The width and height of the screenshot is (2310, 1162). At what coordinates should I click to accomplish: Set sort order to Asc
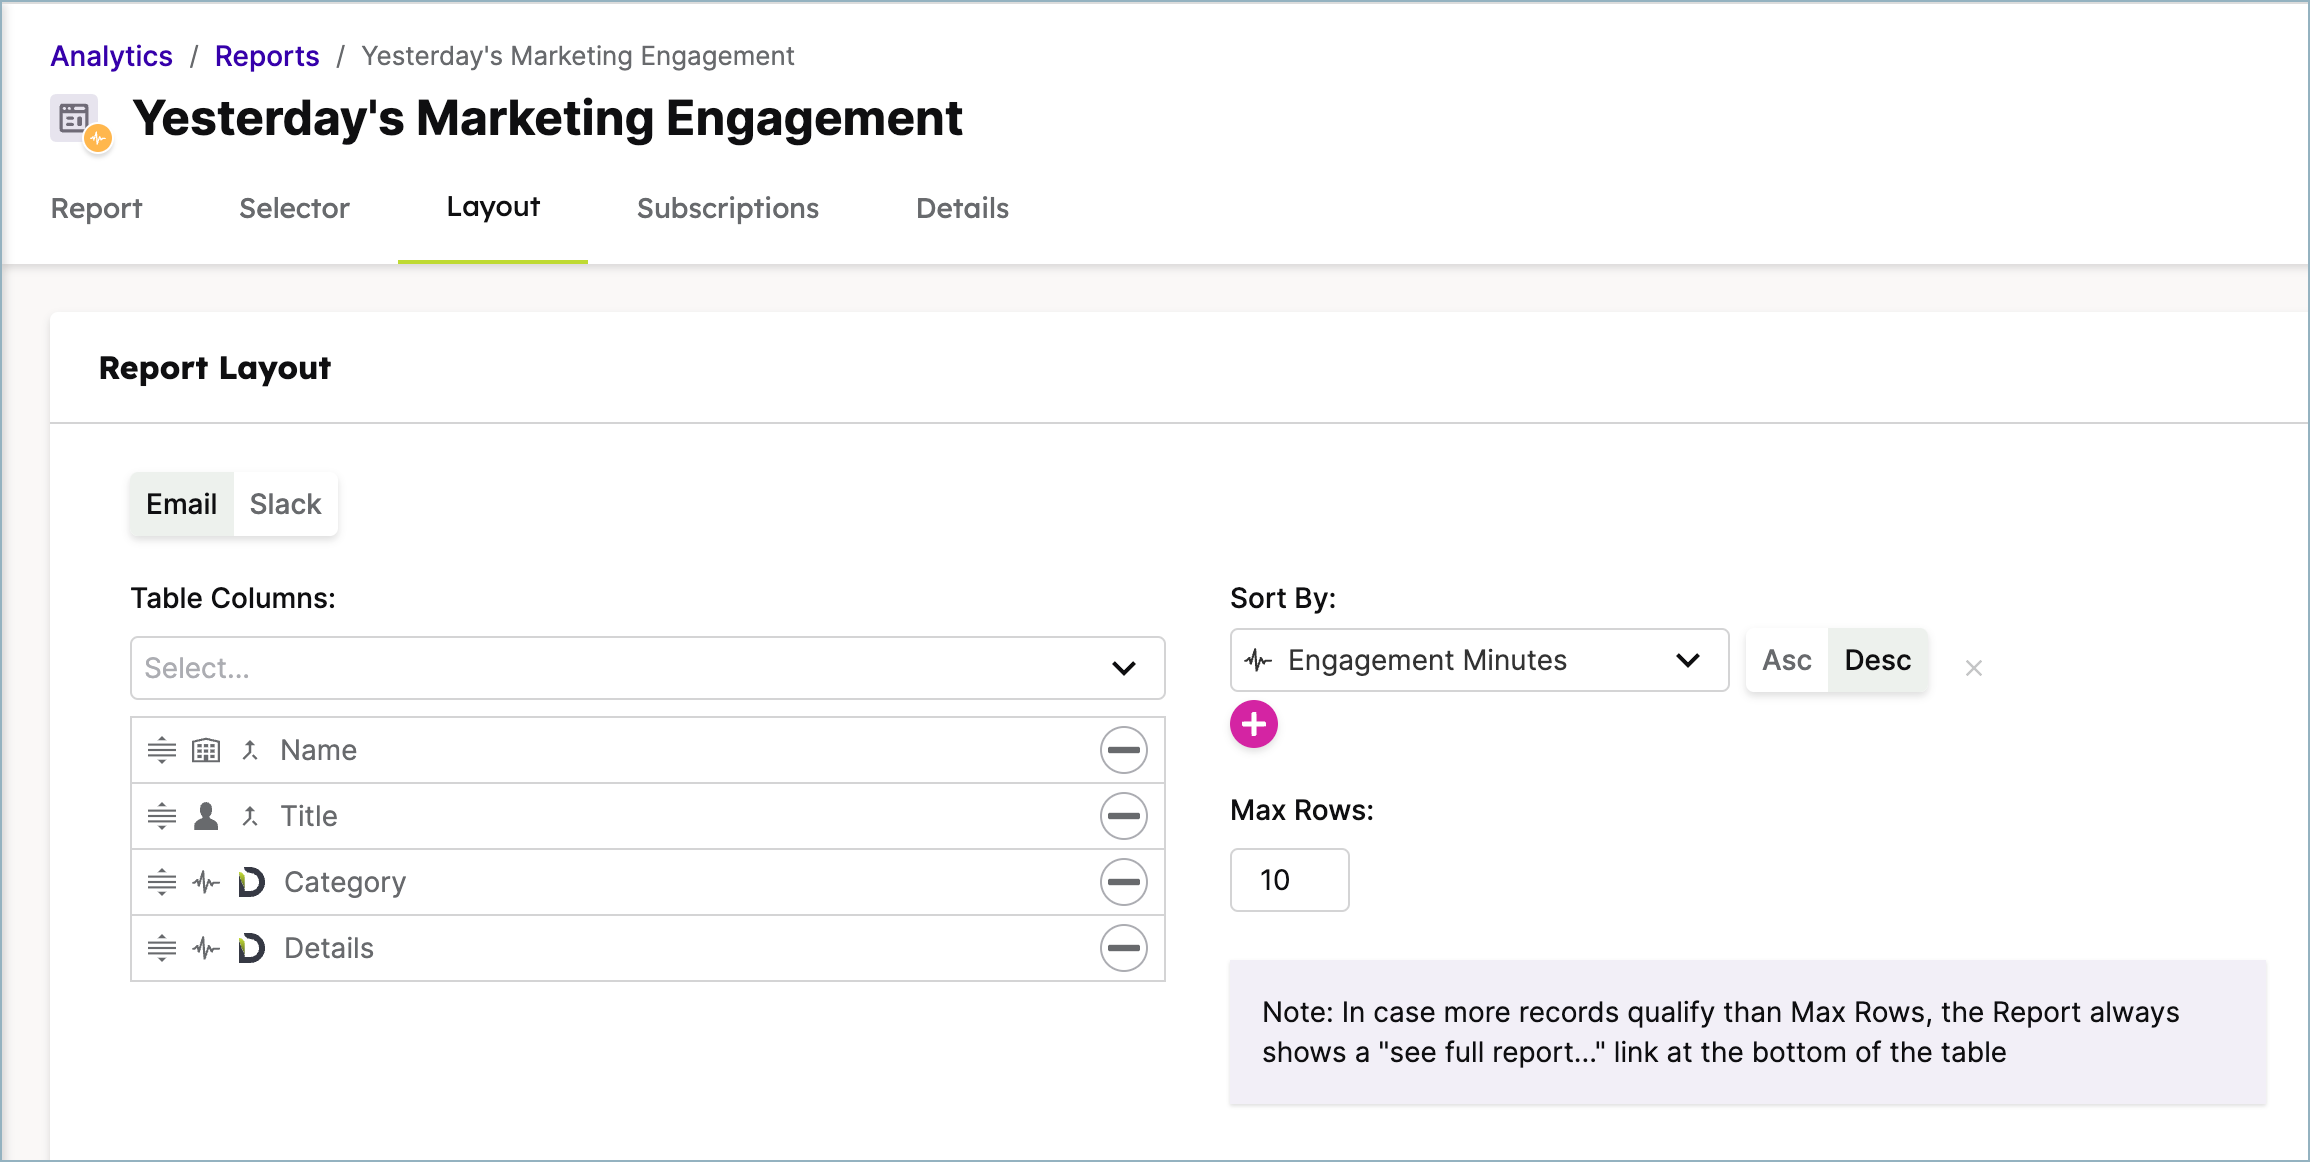pyautogui.click(x=1786, y=660)
